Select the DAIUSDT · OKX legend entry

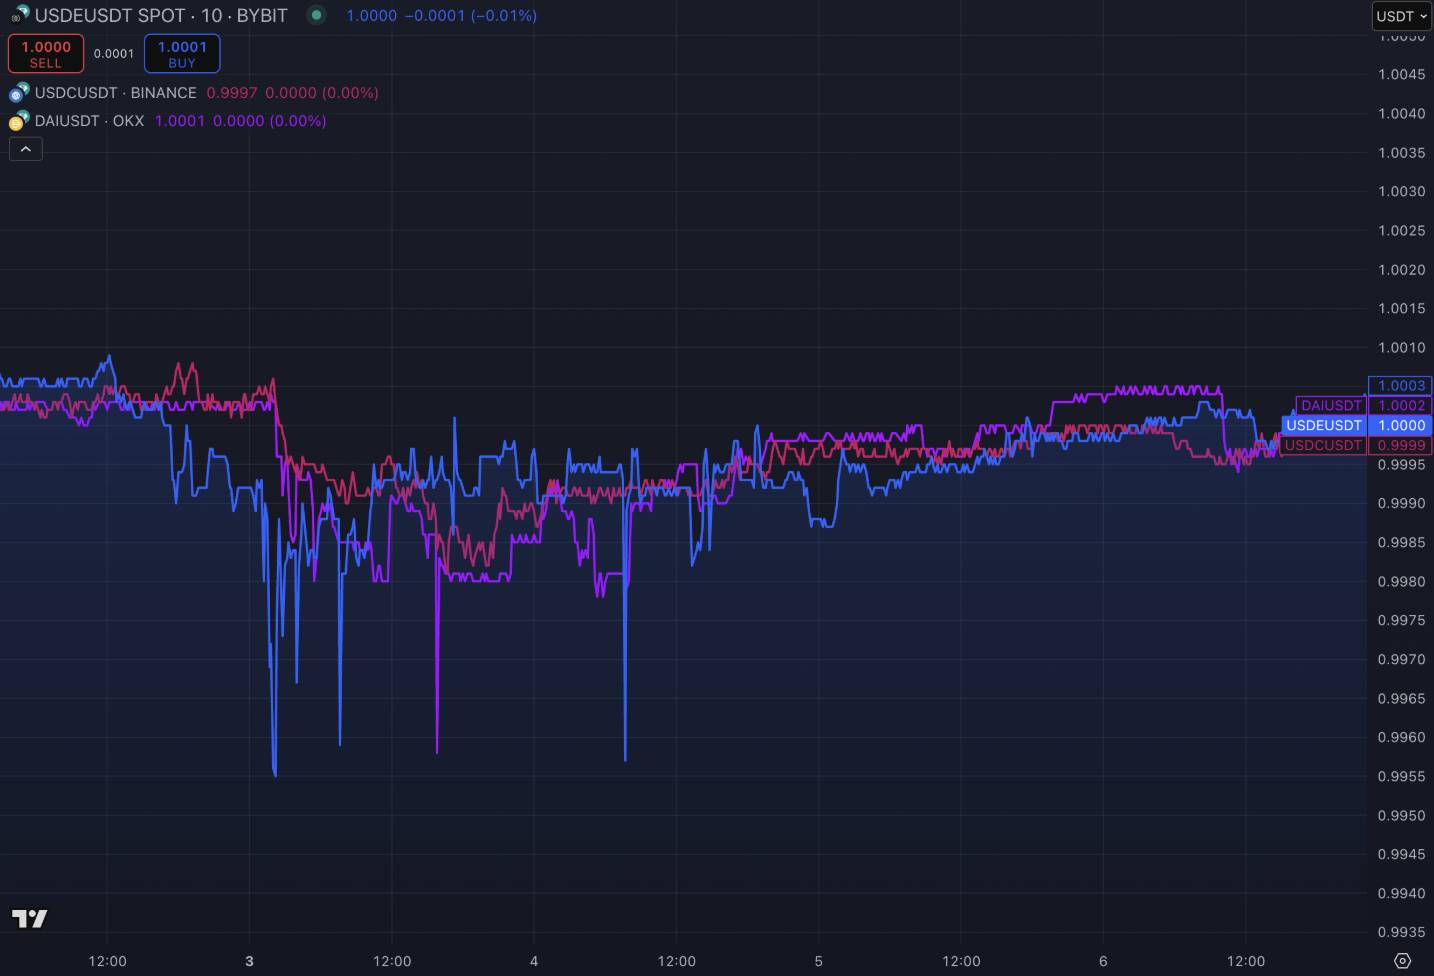pyautogui.click(x=89, y=121)
